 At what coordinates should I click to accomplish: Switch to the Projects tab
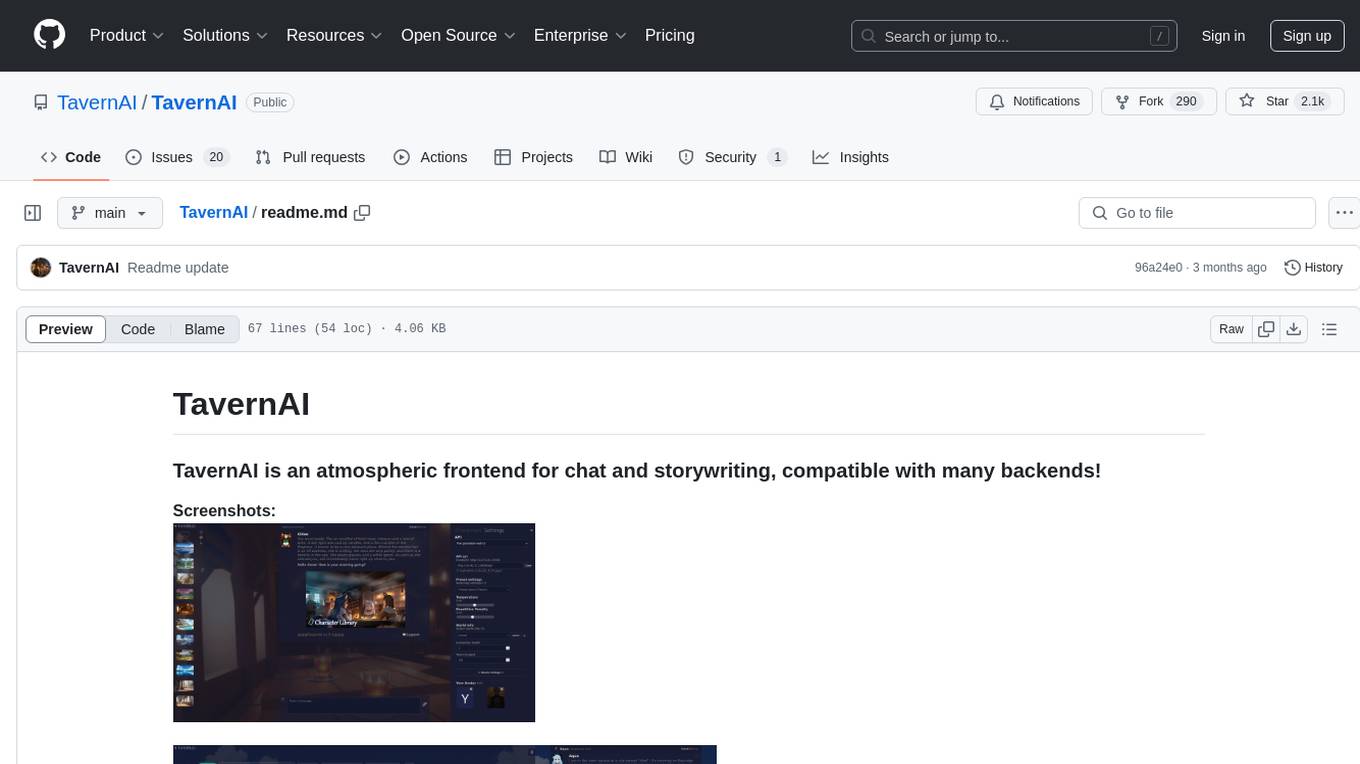pos(533,157)
